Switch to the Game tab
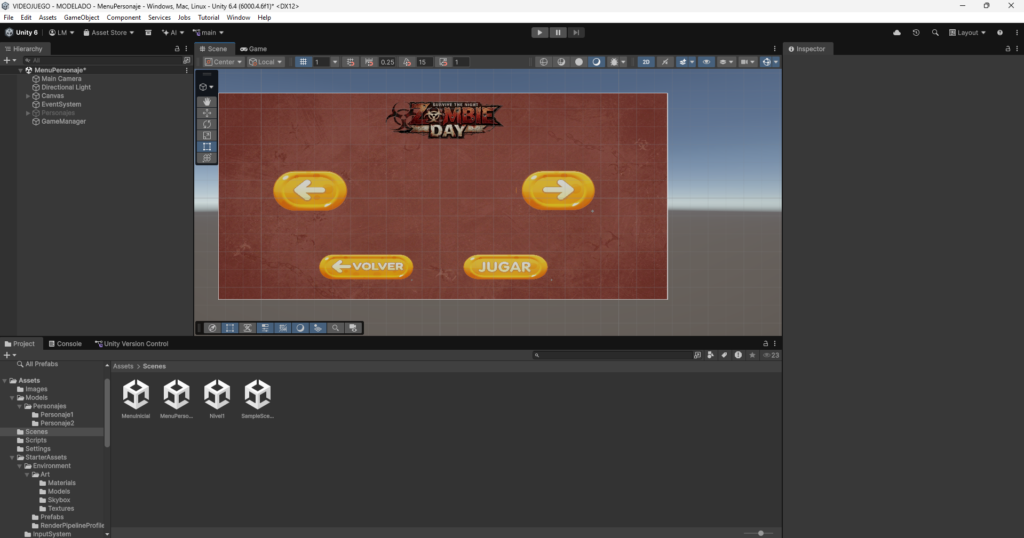This screenshot has height=538, width=1024. 253,49
